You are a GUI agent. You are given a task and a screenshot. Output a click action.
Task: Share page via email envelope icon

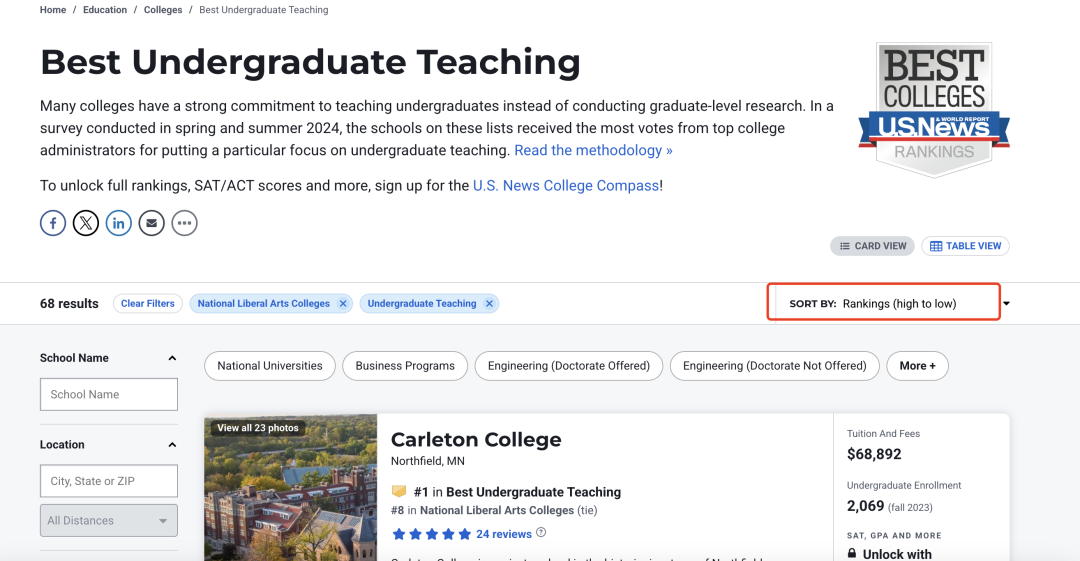152,223
